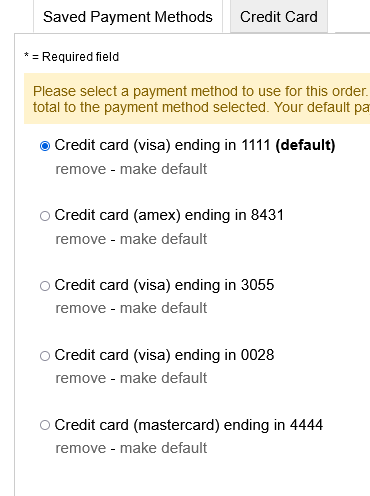This screenshot has width=370, height=496.
Task: Open the Credit Card tab
Action: pos(279,17)
